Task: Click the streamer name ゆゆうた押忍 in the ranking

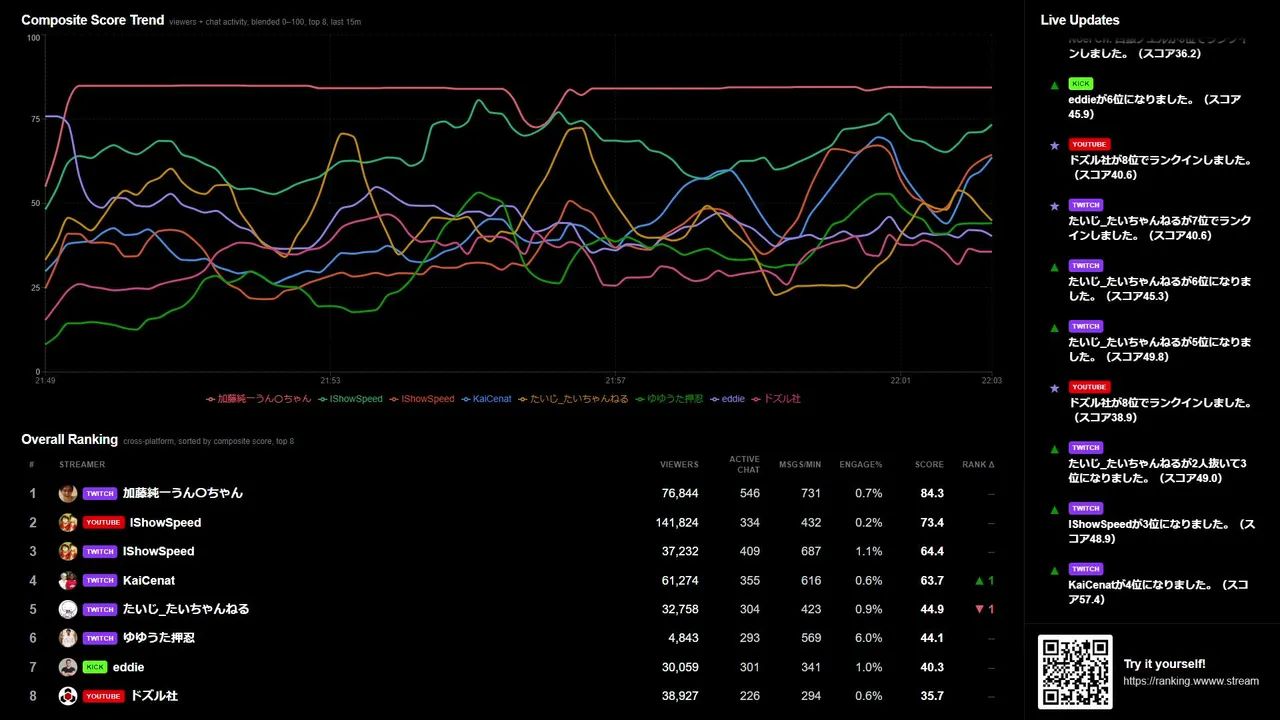Action: coord(159,638)
